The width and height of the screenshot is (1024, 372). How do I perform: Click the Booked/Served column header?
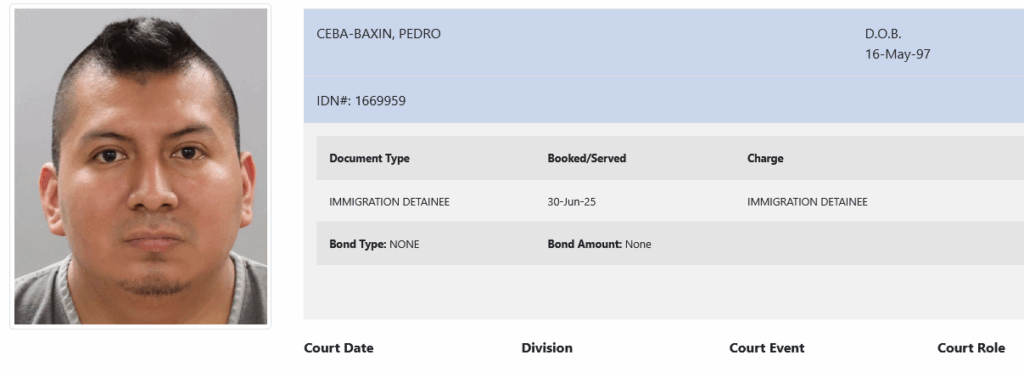(x=586, y=159)
